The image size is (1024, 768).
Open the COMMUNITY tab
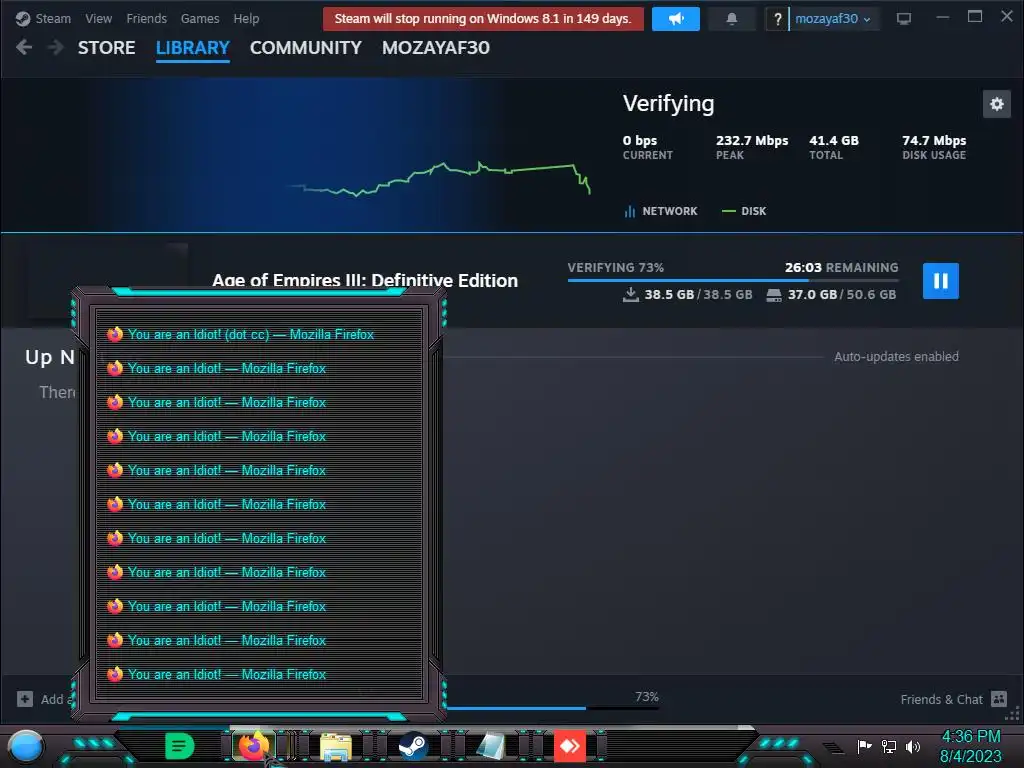[306, 48]
